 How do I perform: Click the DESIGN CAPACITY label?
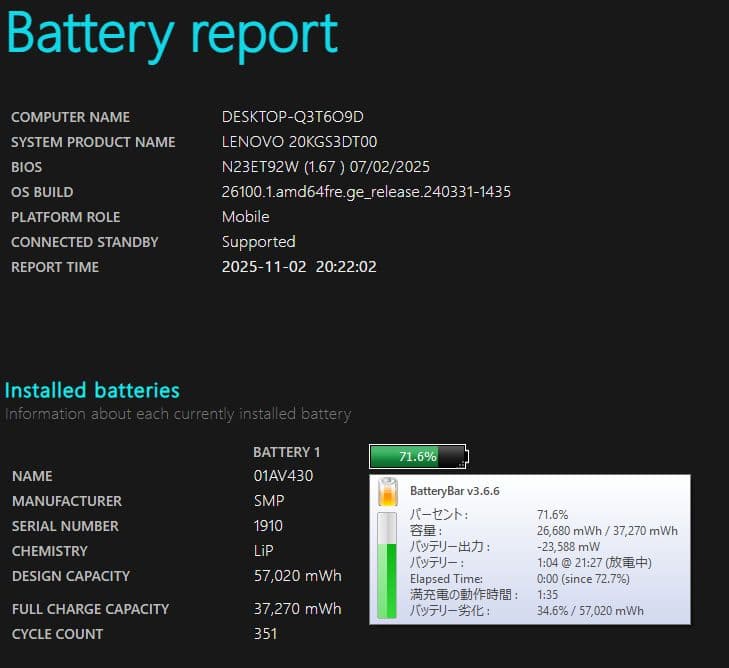click(x=71, y=576)
